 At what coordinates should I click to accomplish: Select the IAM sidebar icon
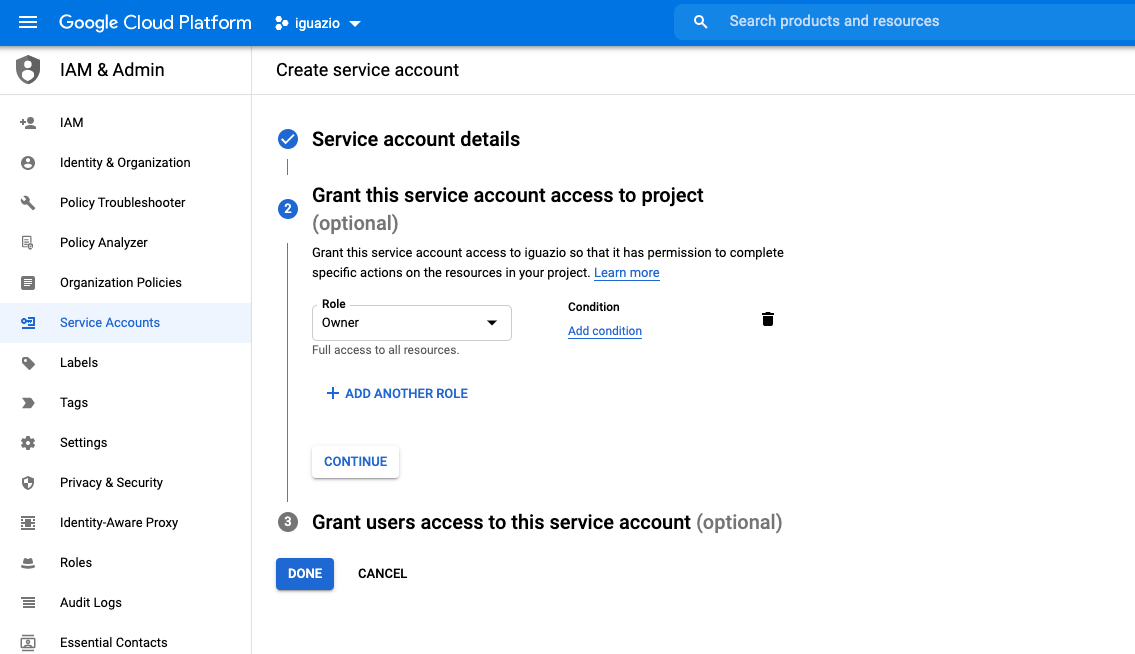[28, 122]
